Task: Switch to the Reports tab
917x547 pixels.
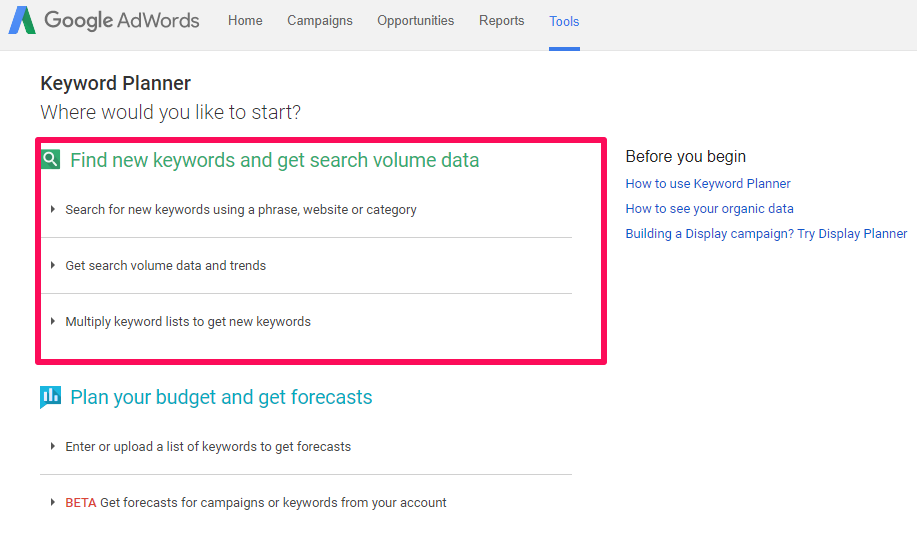Action: pos(501,20)
